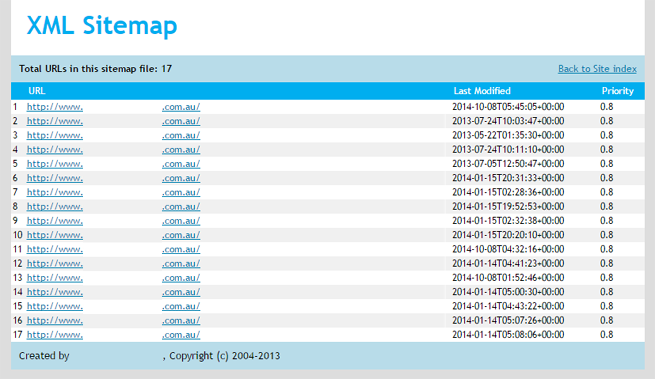
Task: Select date 2014-01-14T04:43:22+00:00
Action: pos(508,306)
